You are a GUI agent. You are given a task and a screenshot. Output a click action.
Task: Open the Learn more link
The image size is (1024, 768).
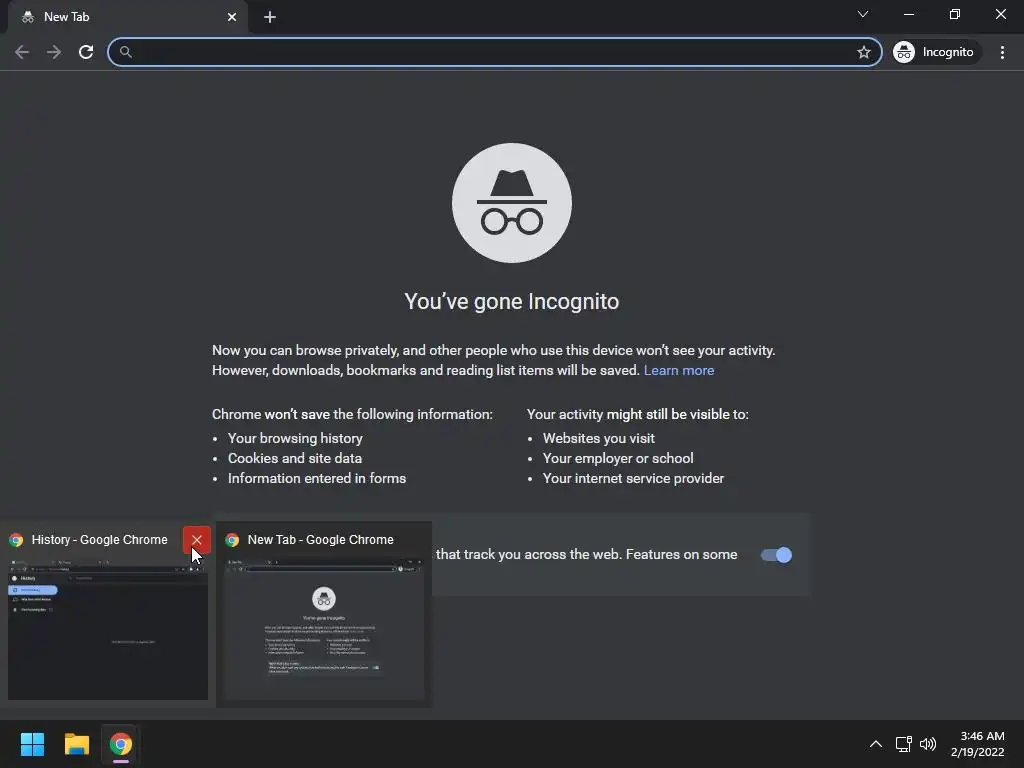coord(679,370)
